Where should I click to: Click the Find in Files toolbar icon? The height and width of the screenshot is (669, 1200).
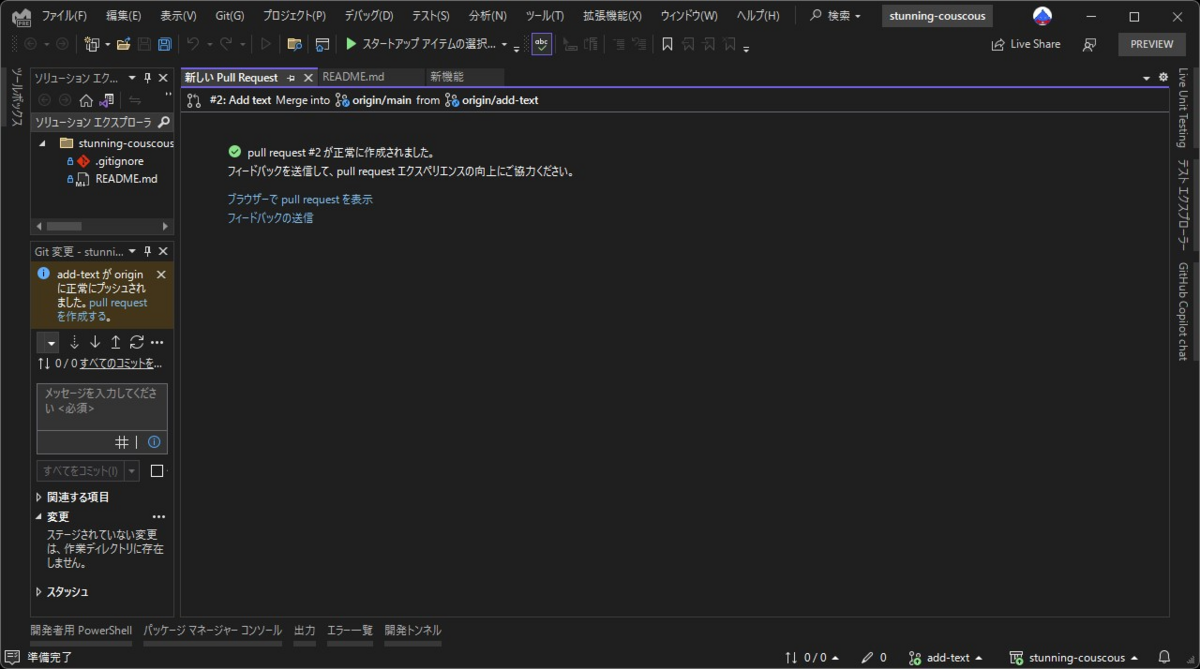(x=294, y=44)
